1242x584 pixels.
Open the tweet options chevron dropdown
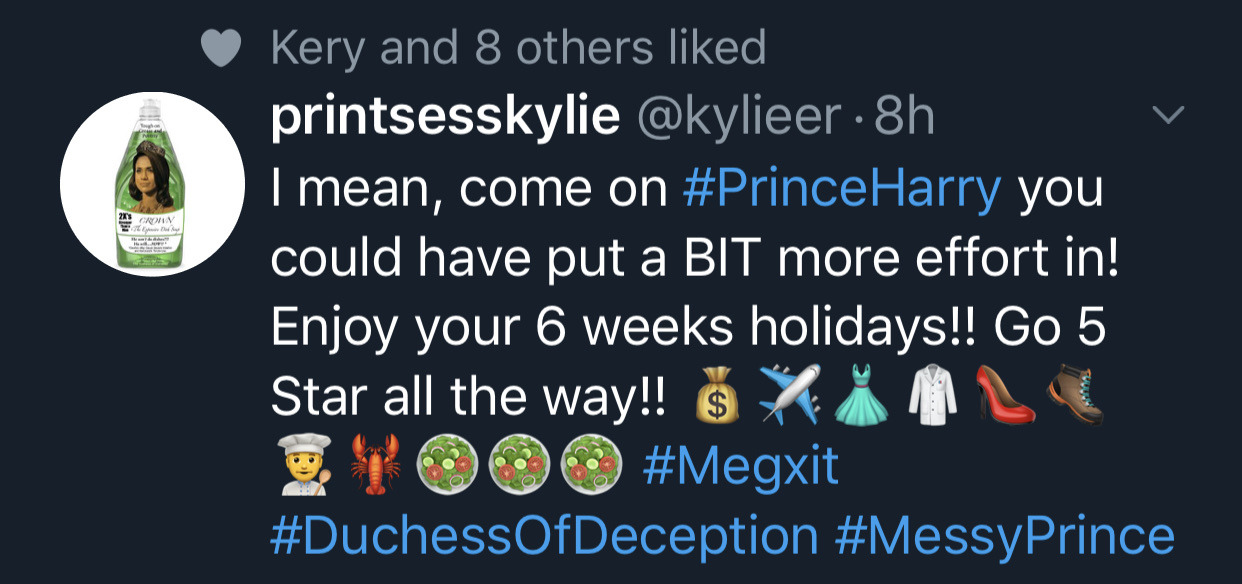pos(1166,117)
